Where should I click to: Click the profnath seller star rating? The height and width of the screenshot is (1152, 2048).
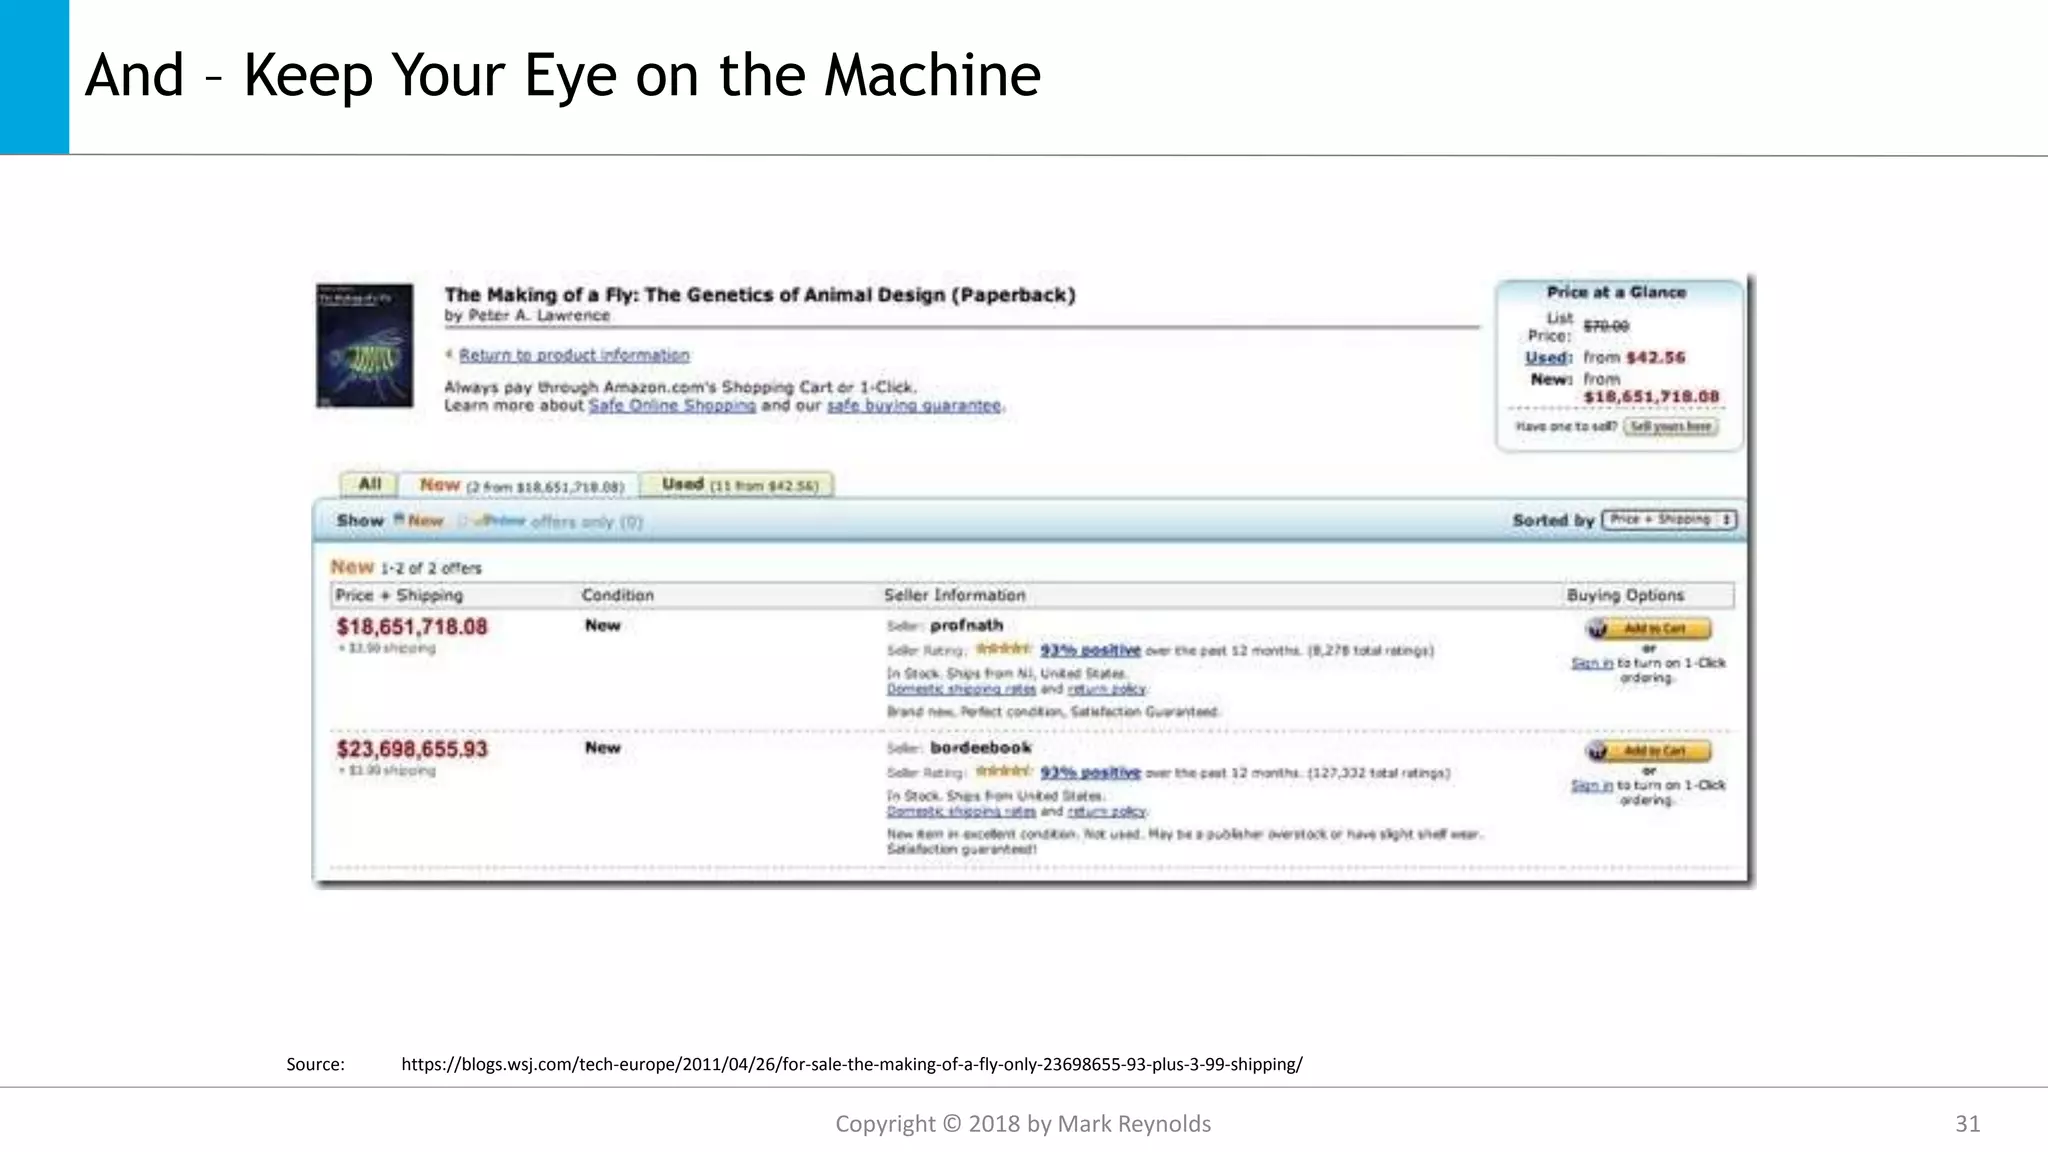coord(1004,649)
